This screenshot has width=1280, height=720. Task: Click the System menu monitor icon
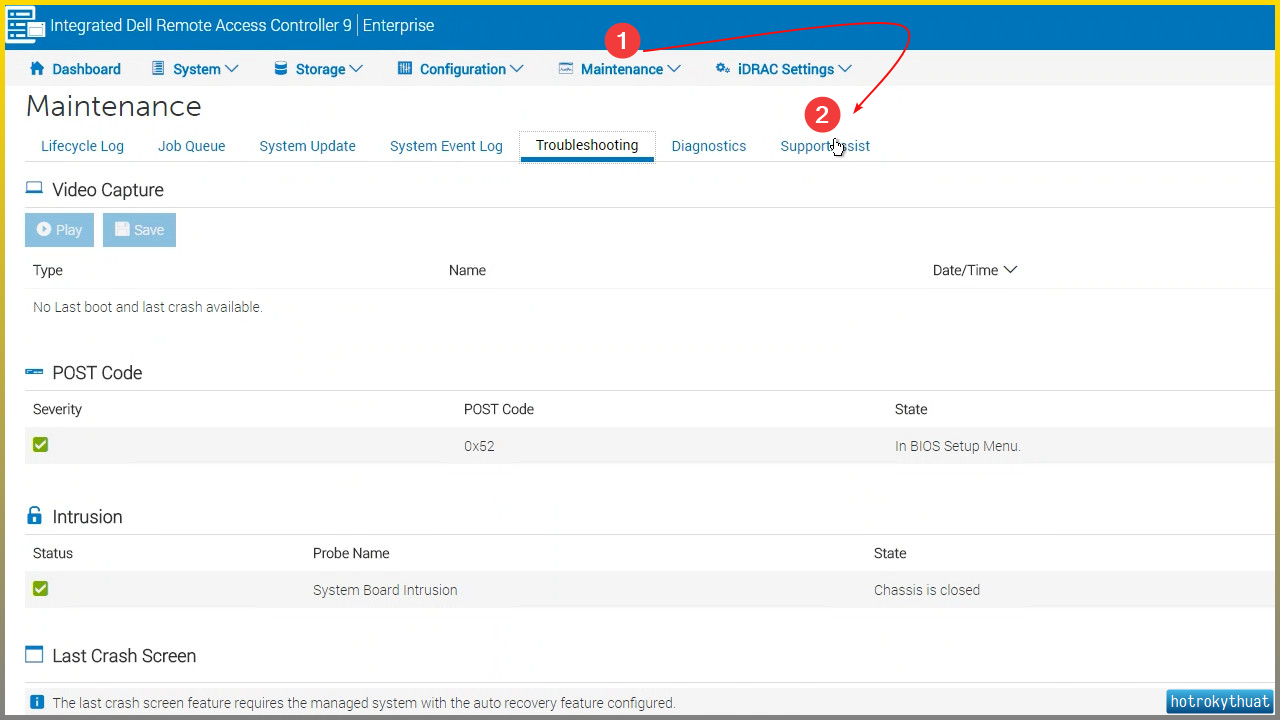[x=158, y=69]
